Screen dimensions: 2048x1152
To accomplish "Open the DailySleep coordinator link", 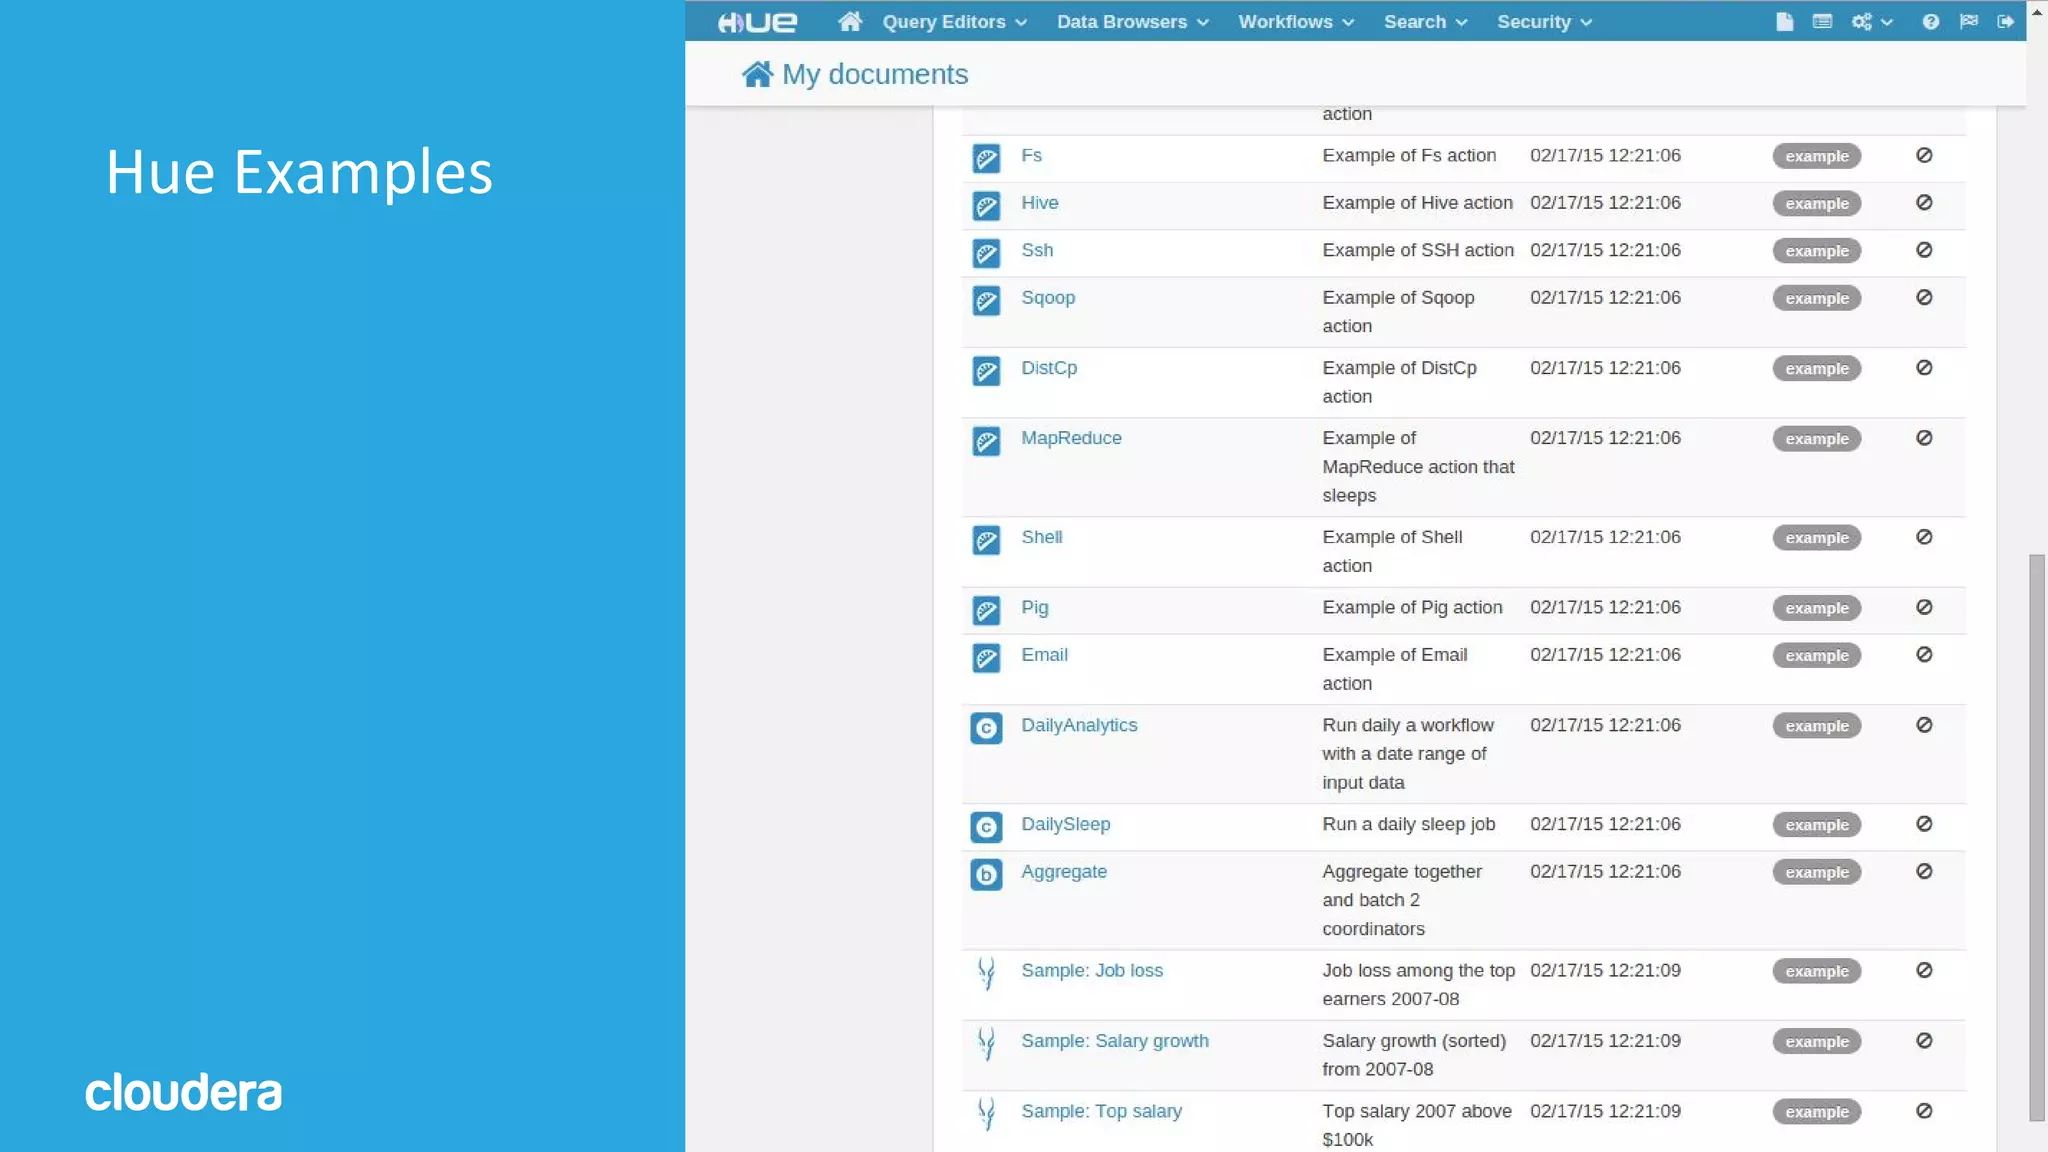I will click(1065, 825).
